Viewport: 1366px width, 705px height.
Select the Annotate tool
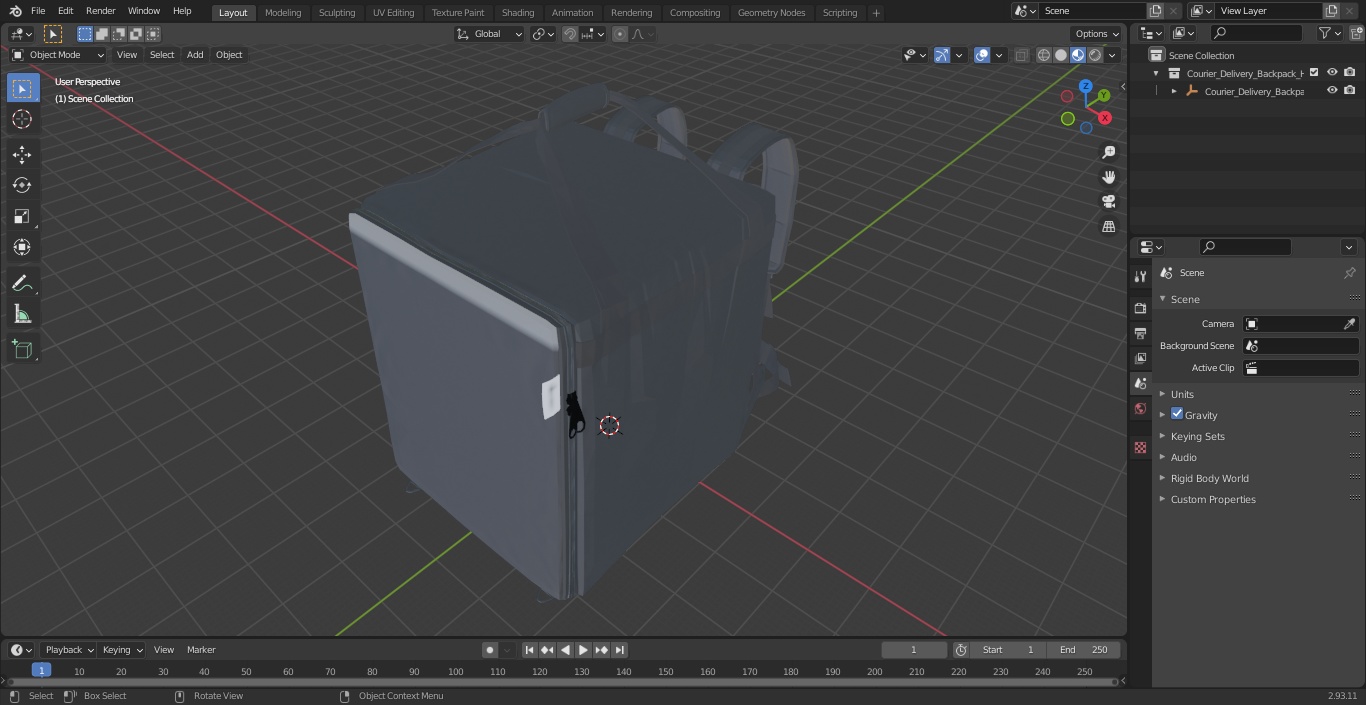click(22, 284)
